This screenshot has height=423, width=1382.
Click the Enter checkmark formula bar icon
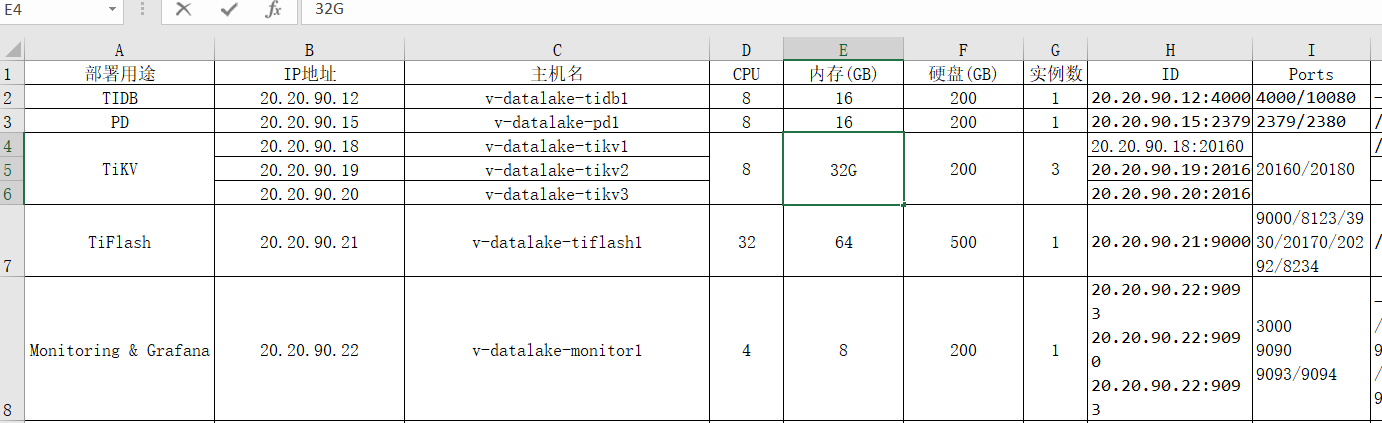229,10
